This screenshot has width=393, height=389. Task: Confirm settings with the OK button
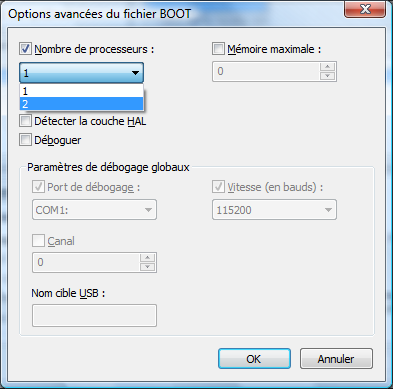click(254, 359)
